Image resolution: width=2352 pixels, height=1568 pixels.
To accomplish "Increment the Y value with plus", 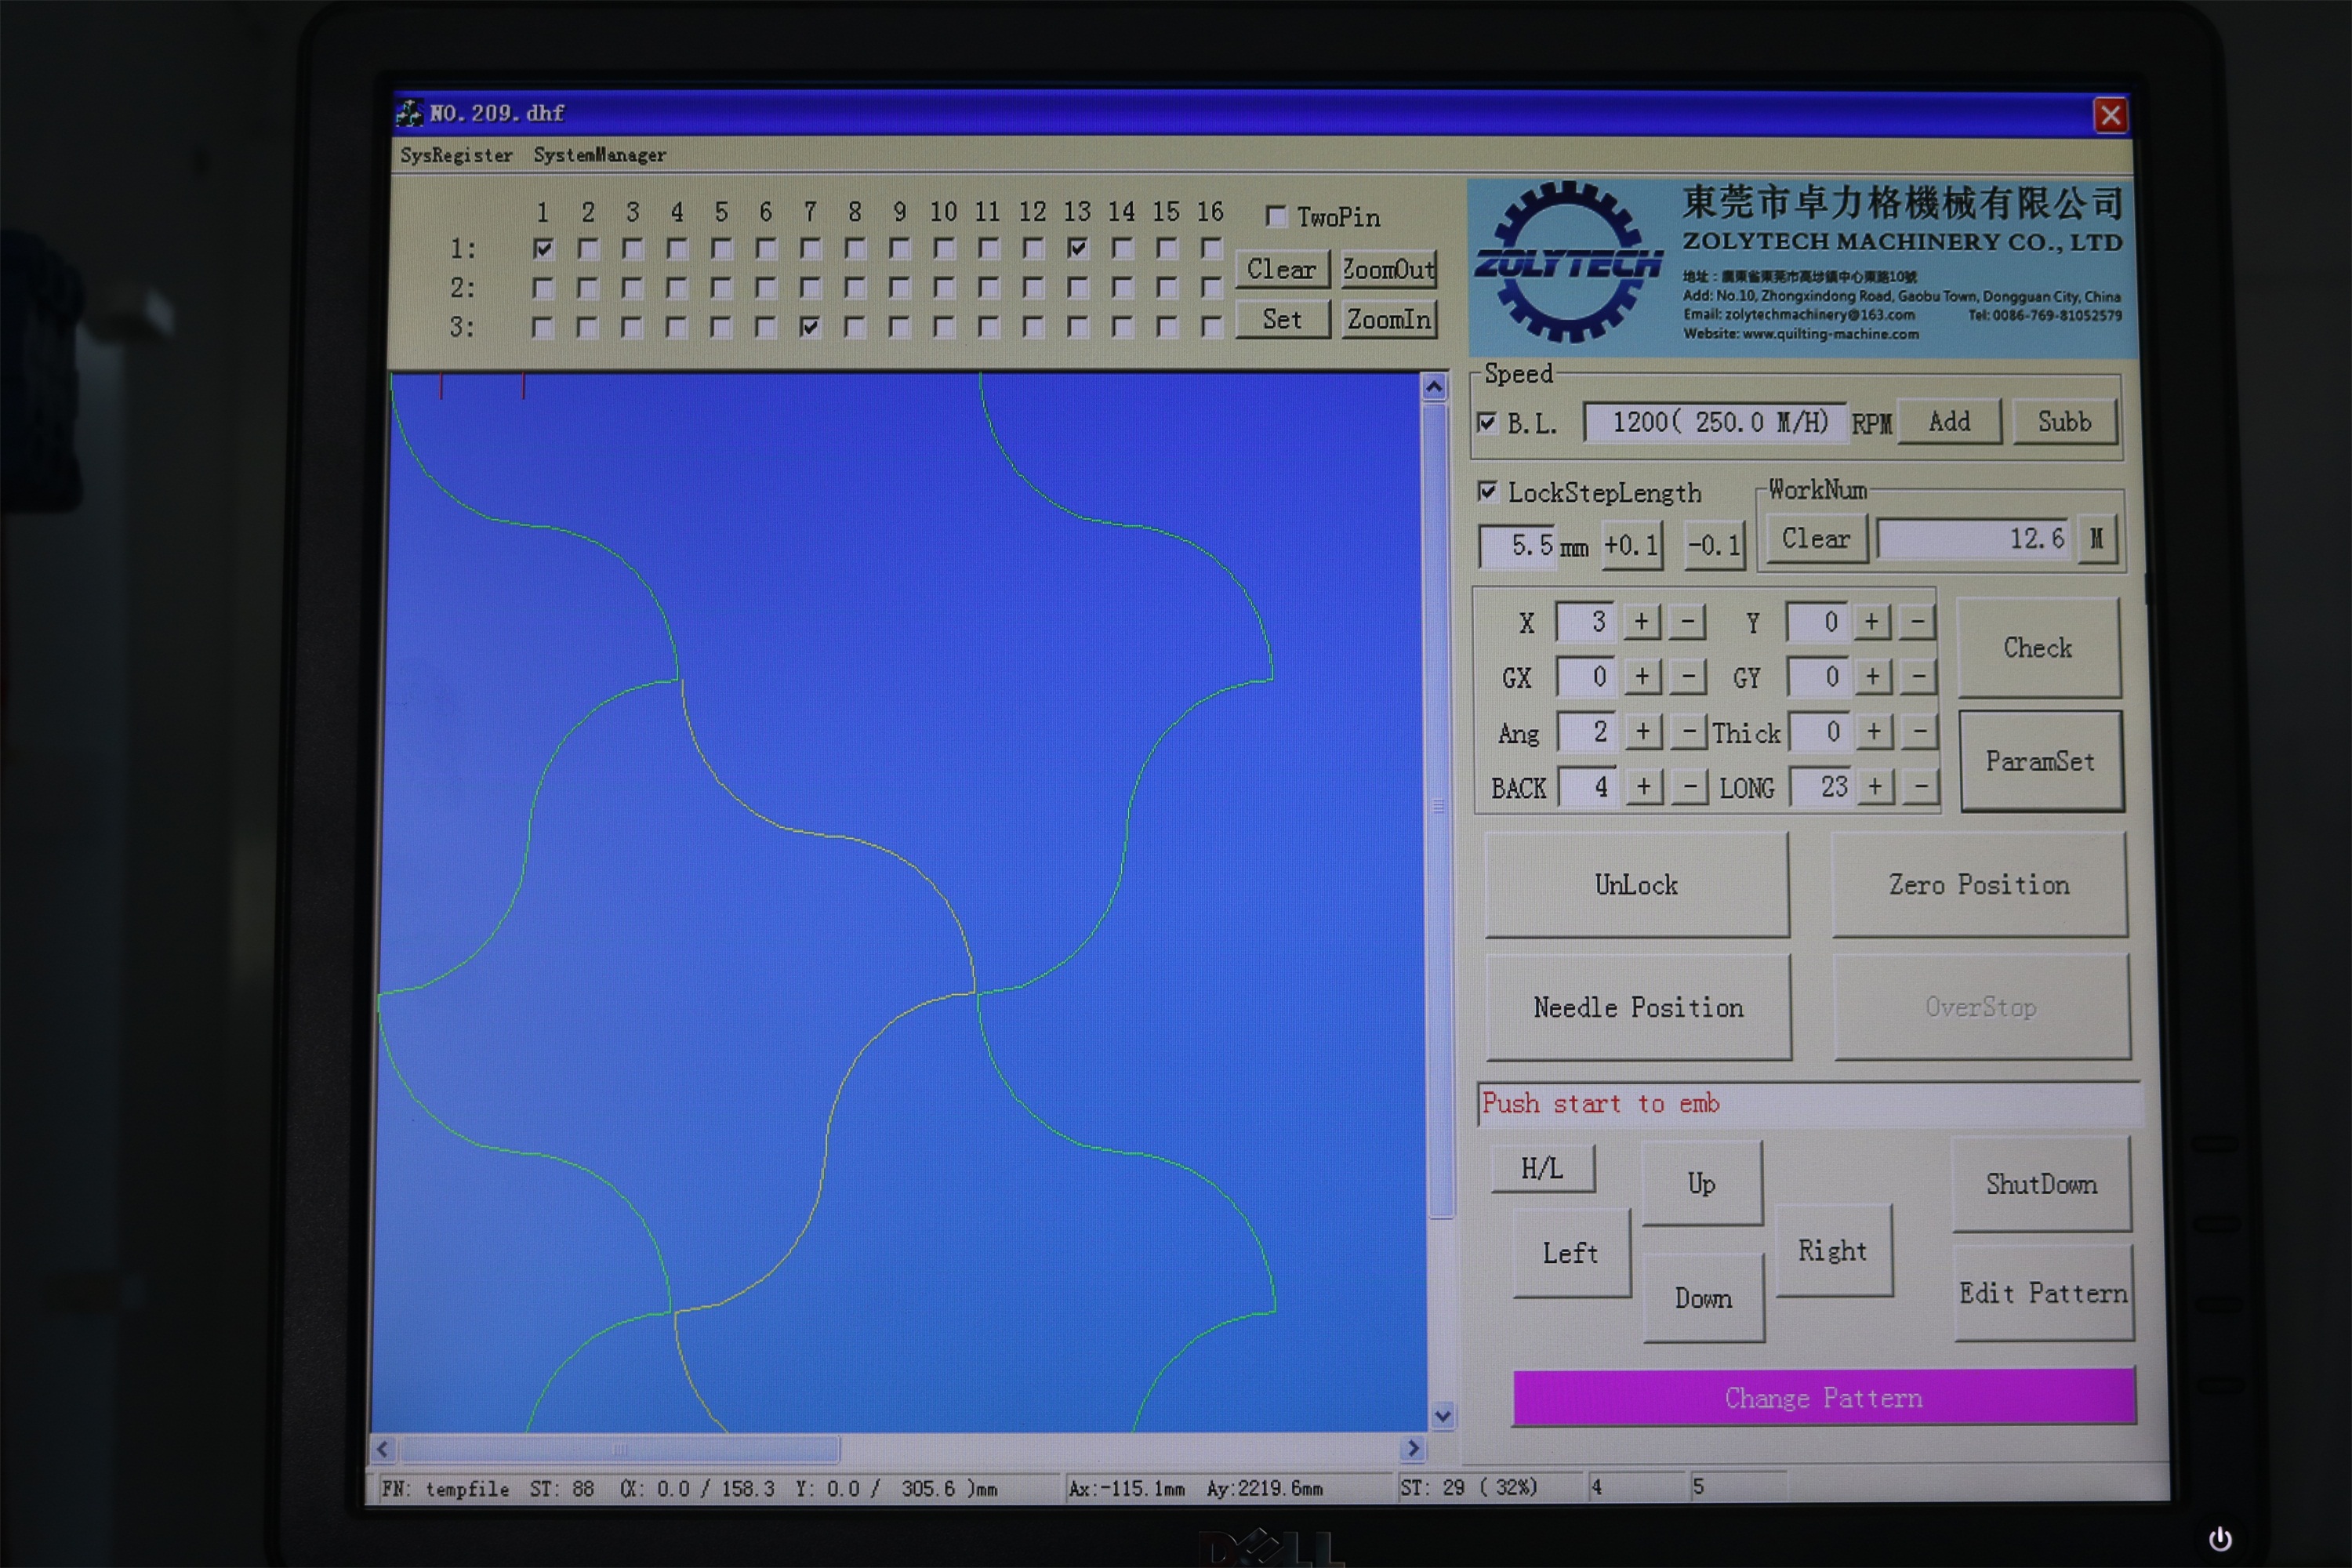I will (1871, 622).
